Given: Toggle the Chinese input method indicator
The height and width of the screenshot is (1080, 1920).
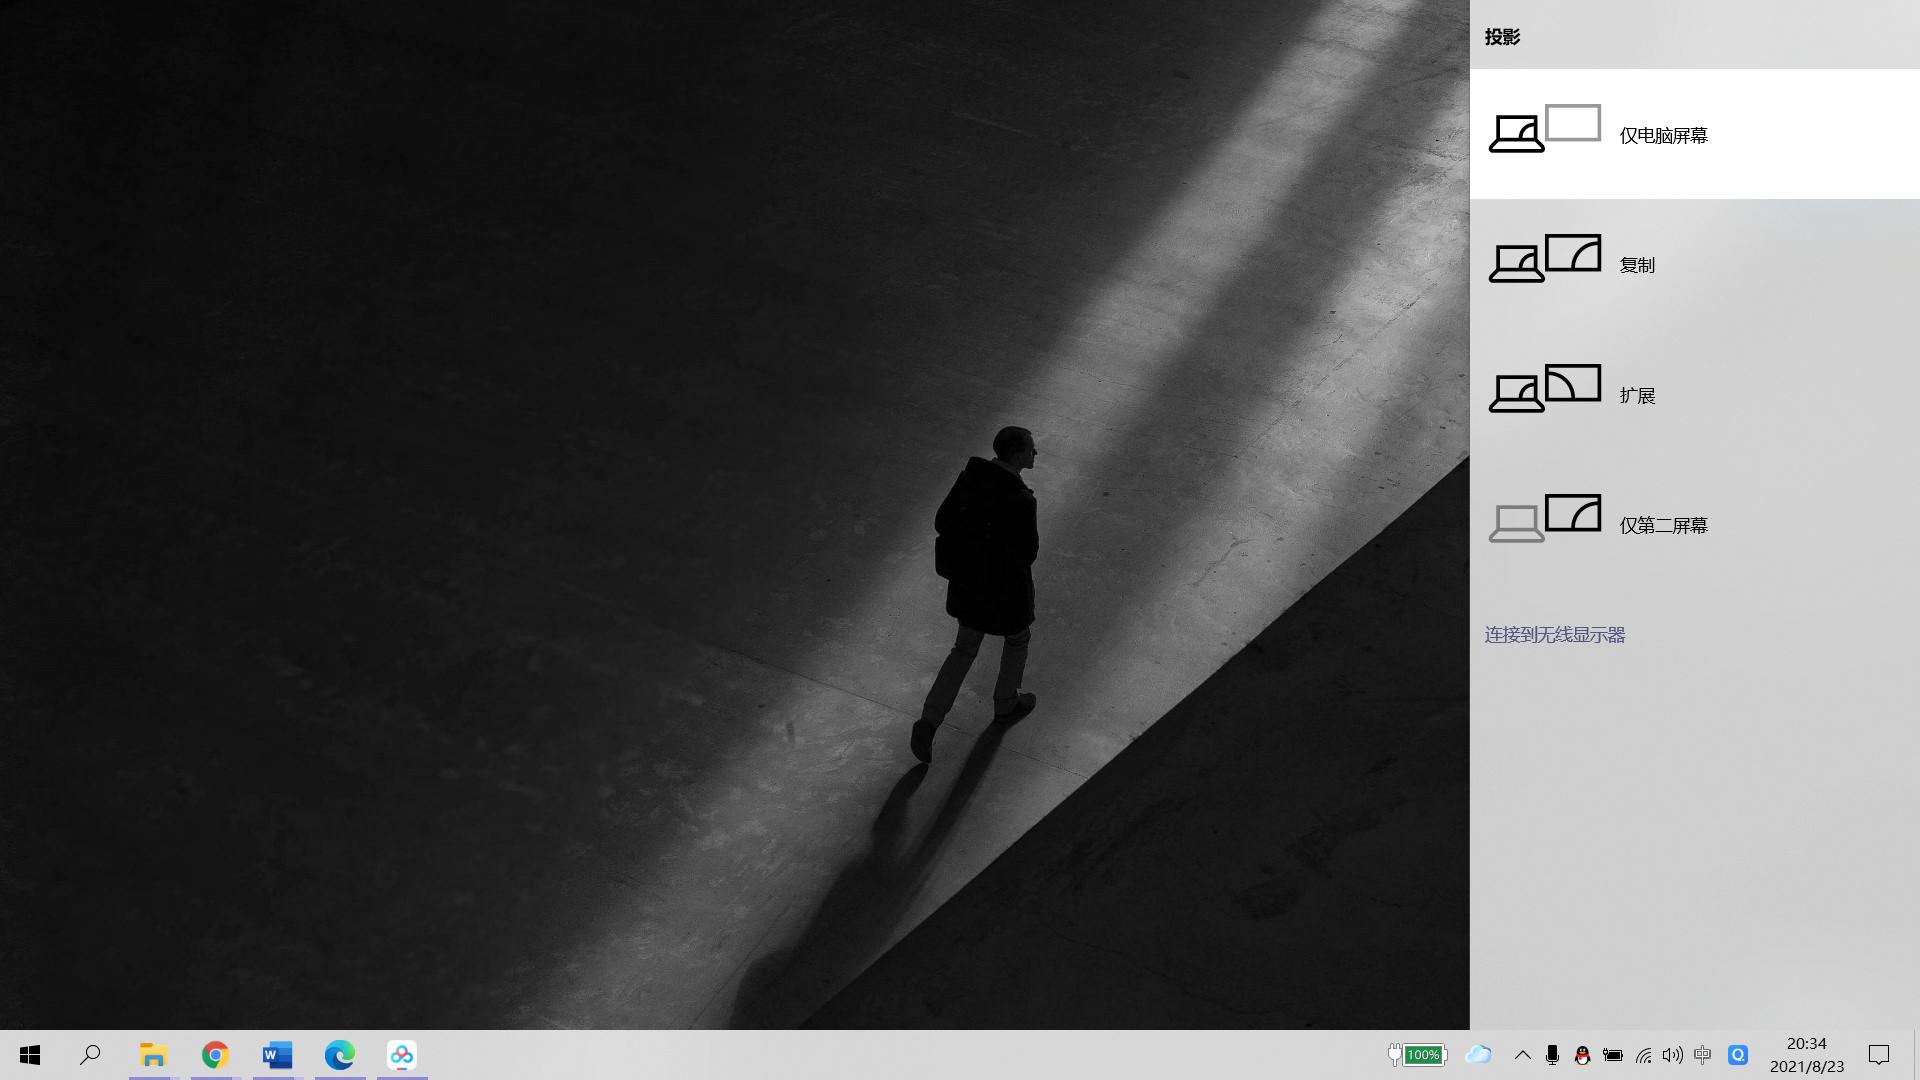Looking at the screenshot, I should point(1703,1055).
